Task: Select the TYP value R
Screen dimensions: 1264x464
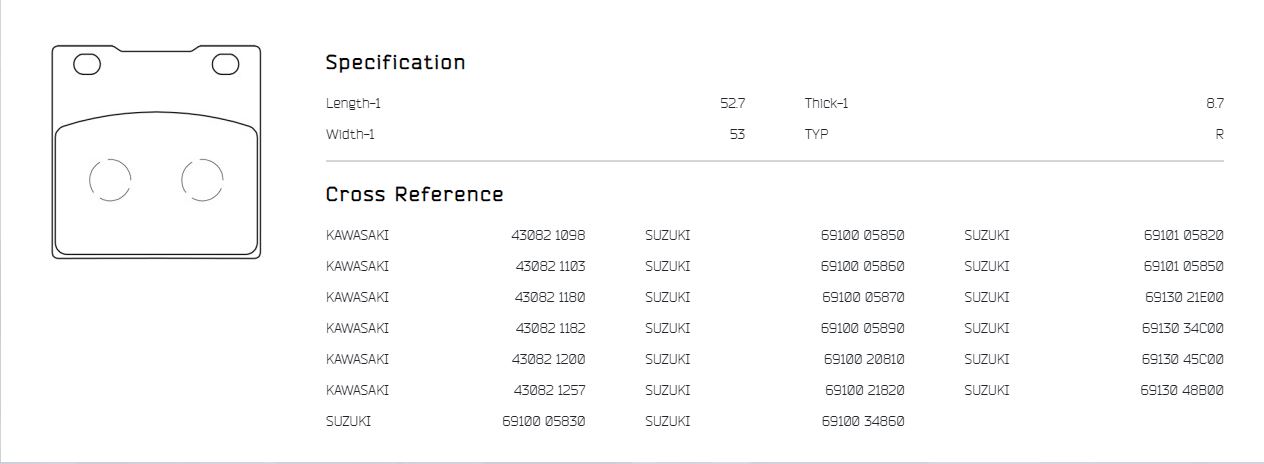Action: point(1219,134)
